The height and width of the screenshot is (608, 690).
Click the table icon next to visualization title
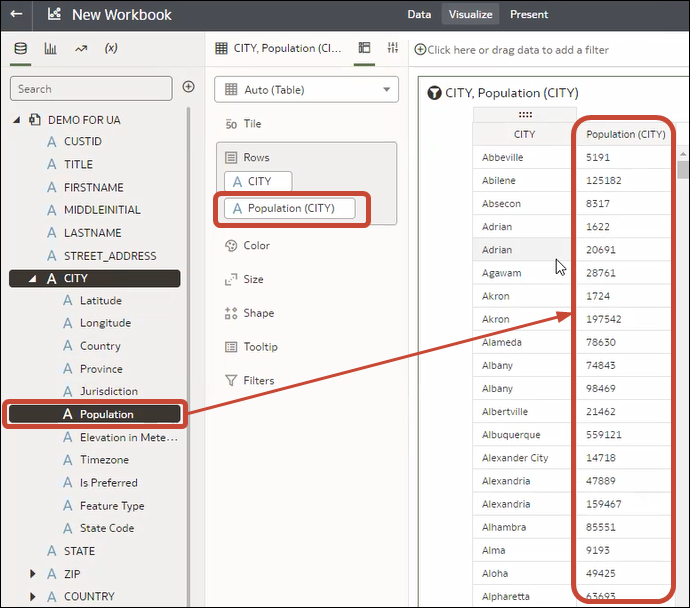[x=221, y=48]
